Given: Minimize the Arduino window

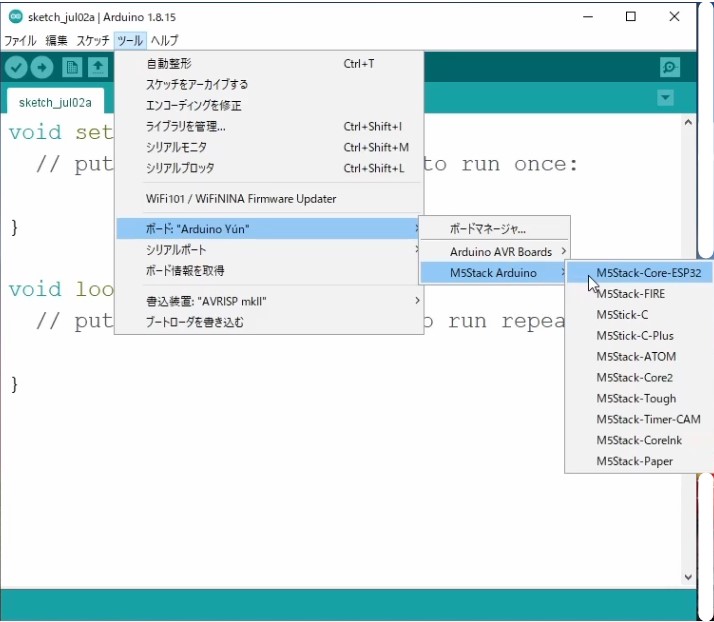Looking at the screenshot, I should click(x=588, y=17).
